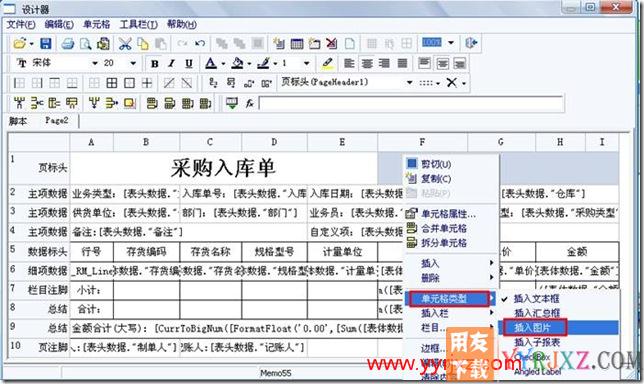Choose 插入图片 in the submenu
644x384 pixels.
(x=532, y=327)
